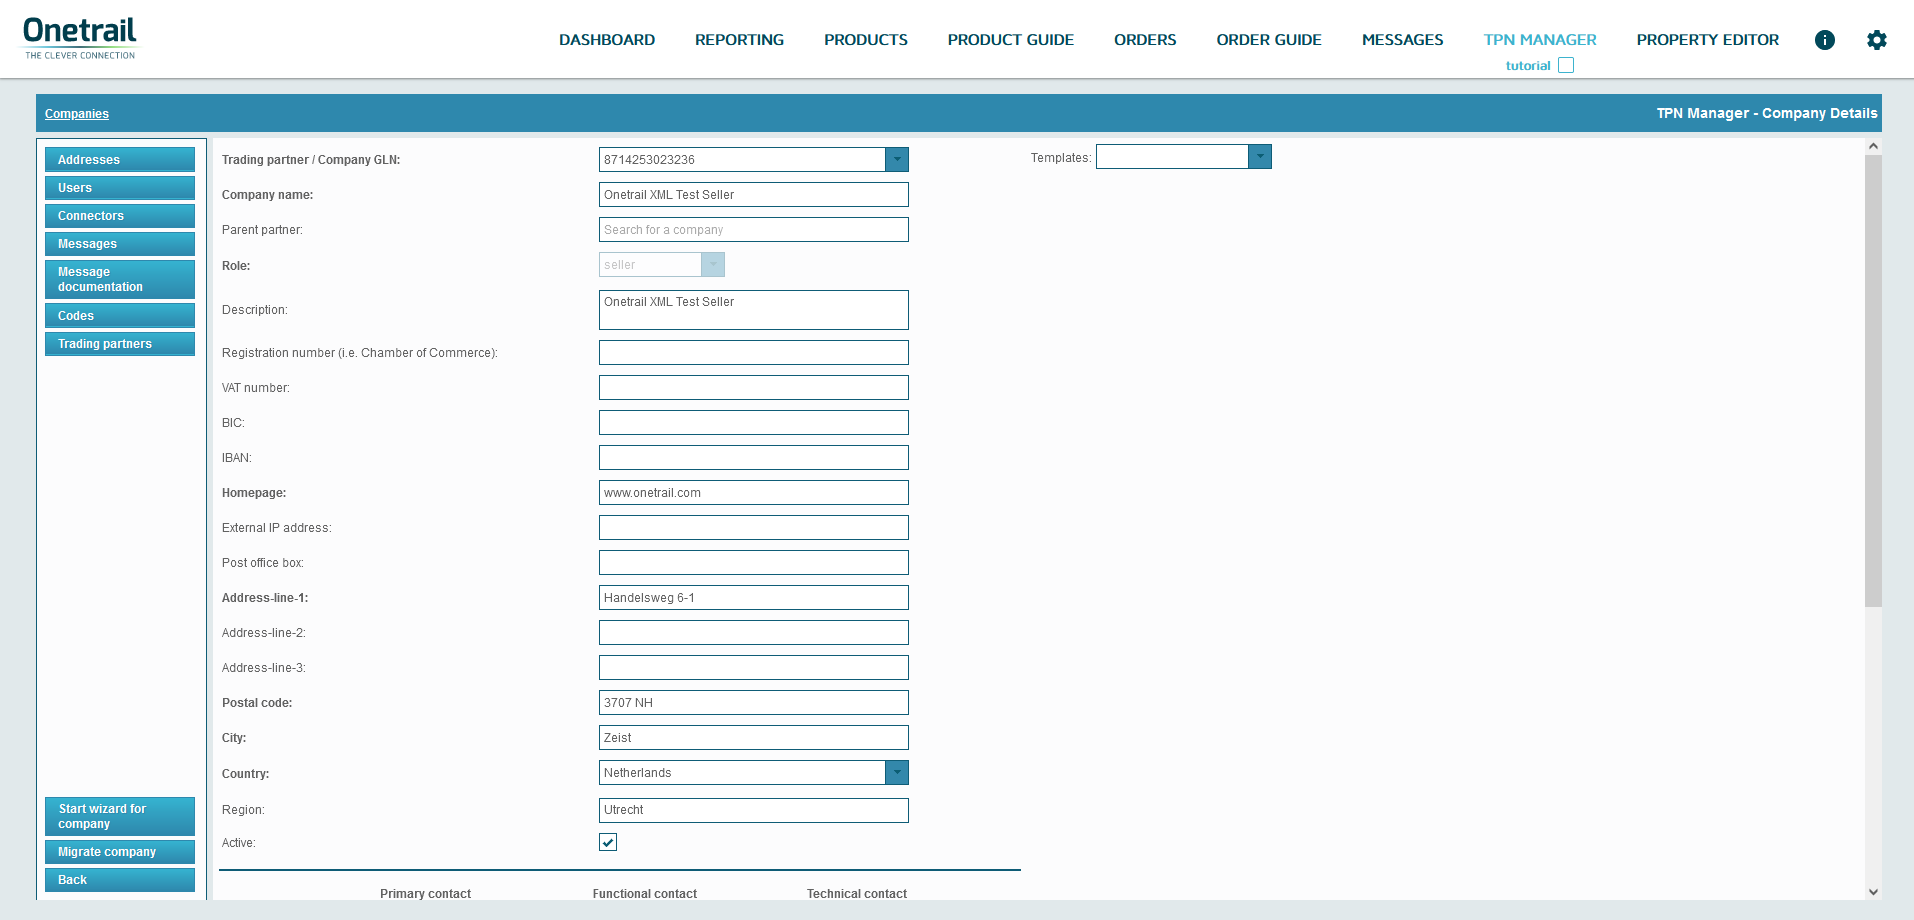The width and height of the screenshot is (1914, 920).
Task: Enable the tutorial checkbox
Action: [x=1566, y=66]
